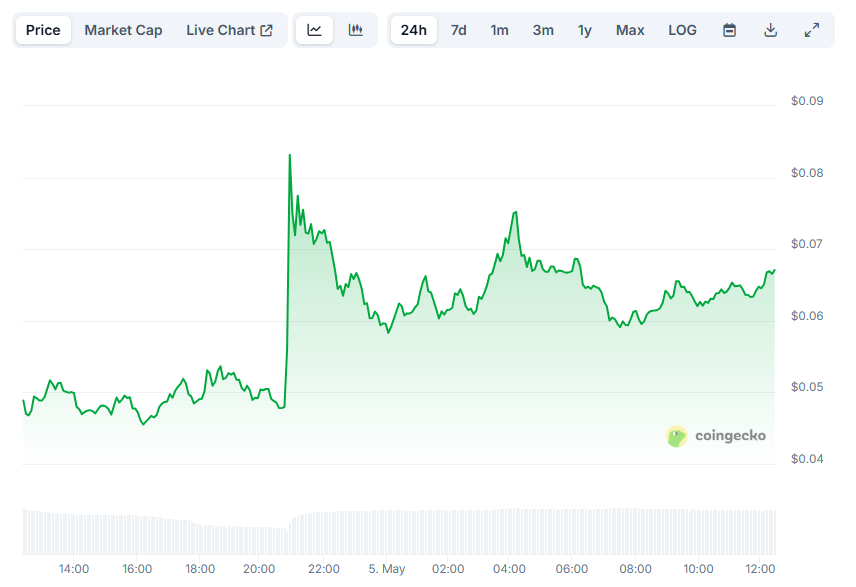Select the 24h time range

414,30
